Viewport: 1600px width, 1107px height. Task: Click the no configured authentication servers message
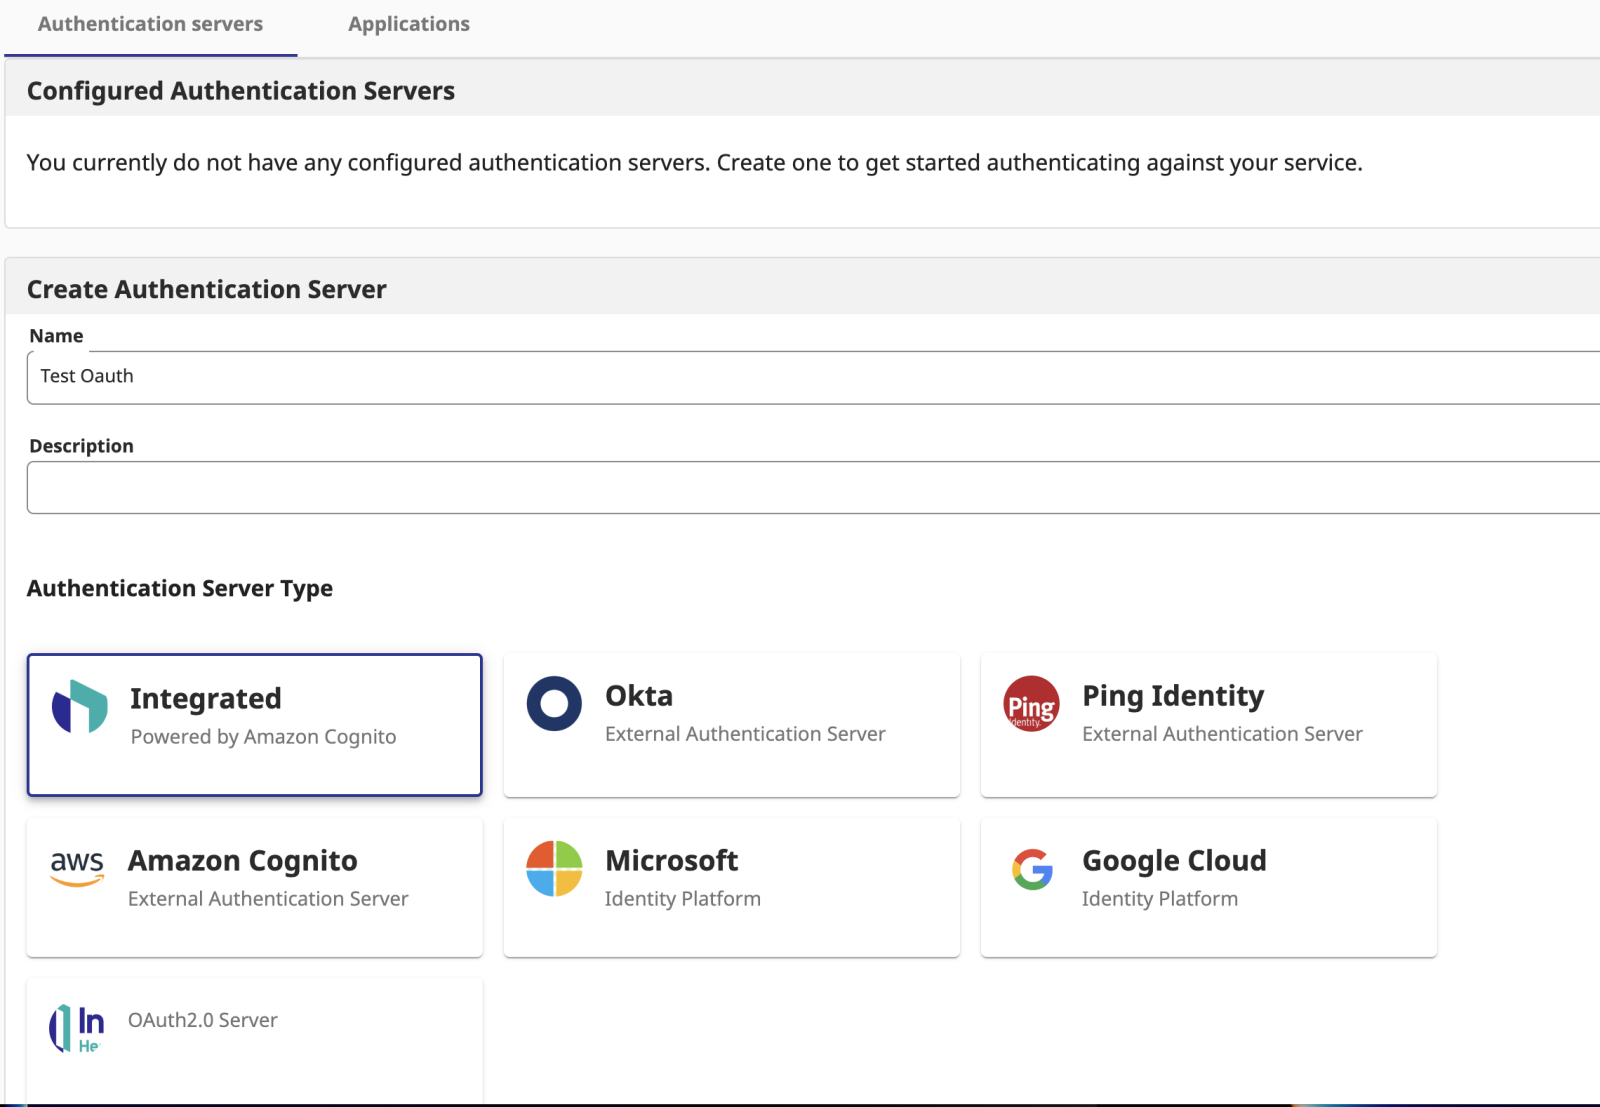point(695,163)
